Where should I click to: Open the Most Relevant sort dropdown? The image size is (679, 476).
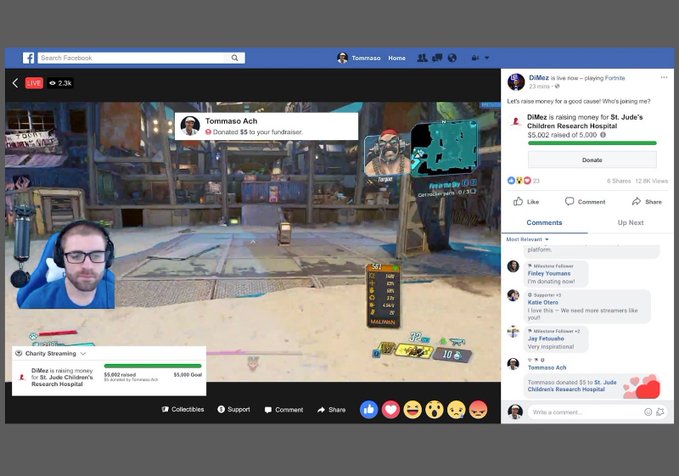[x=527, y=240]
